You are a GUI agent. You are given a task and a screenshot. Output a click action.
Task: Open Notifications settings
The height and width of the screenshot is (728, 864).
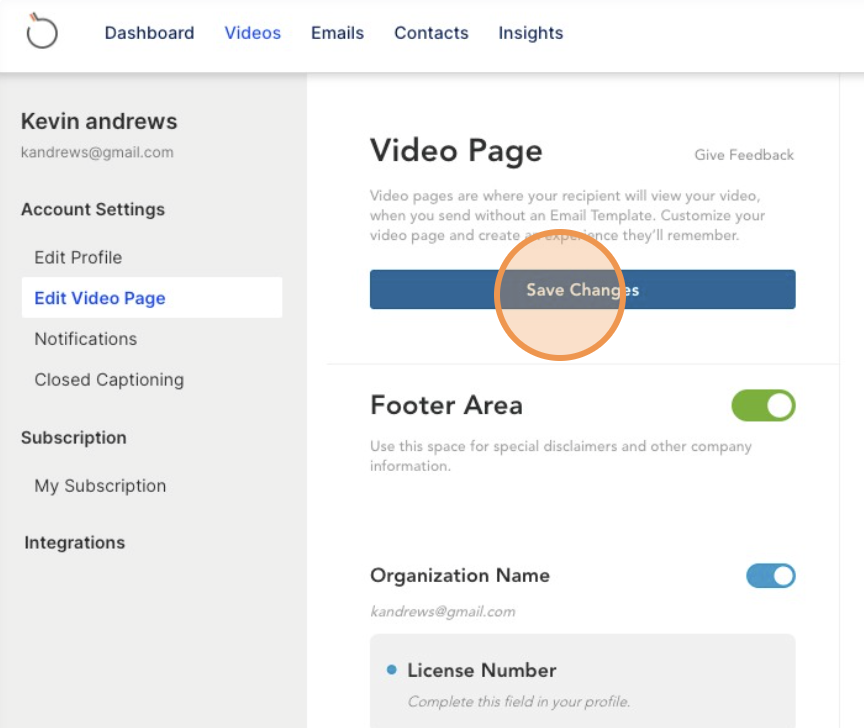[x=86, y=338]
